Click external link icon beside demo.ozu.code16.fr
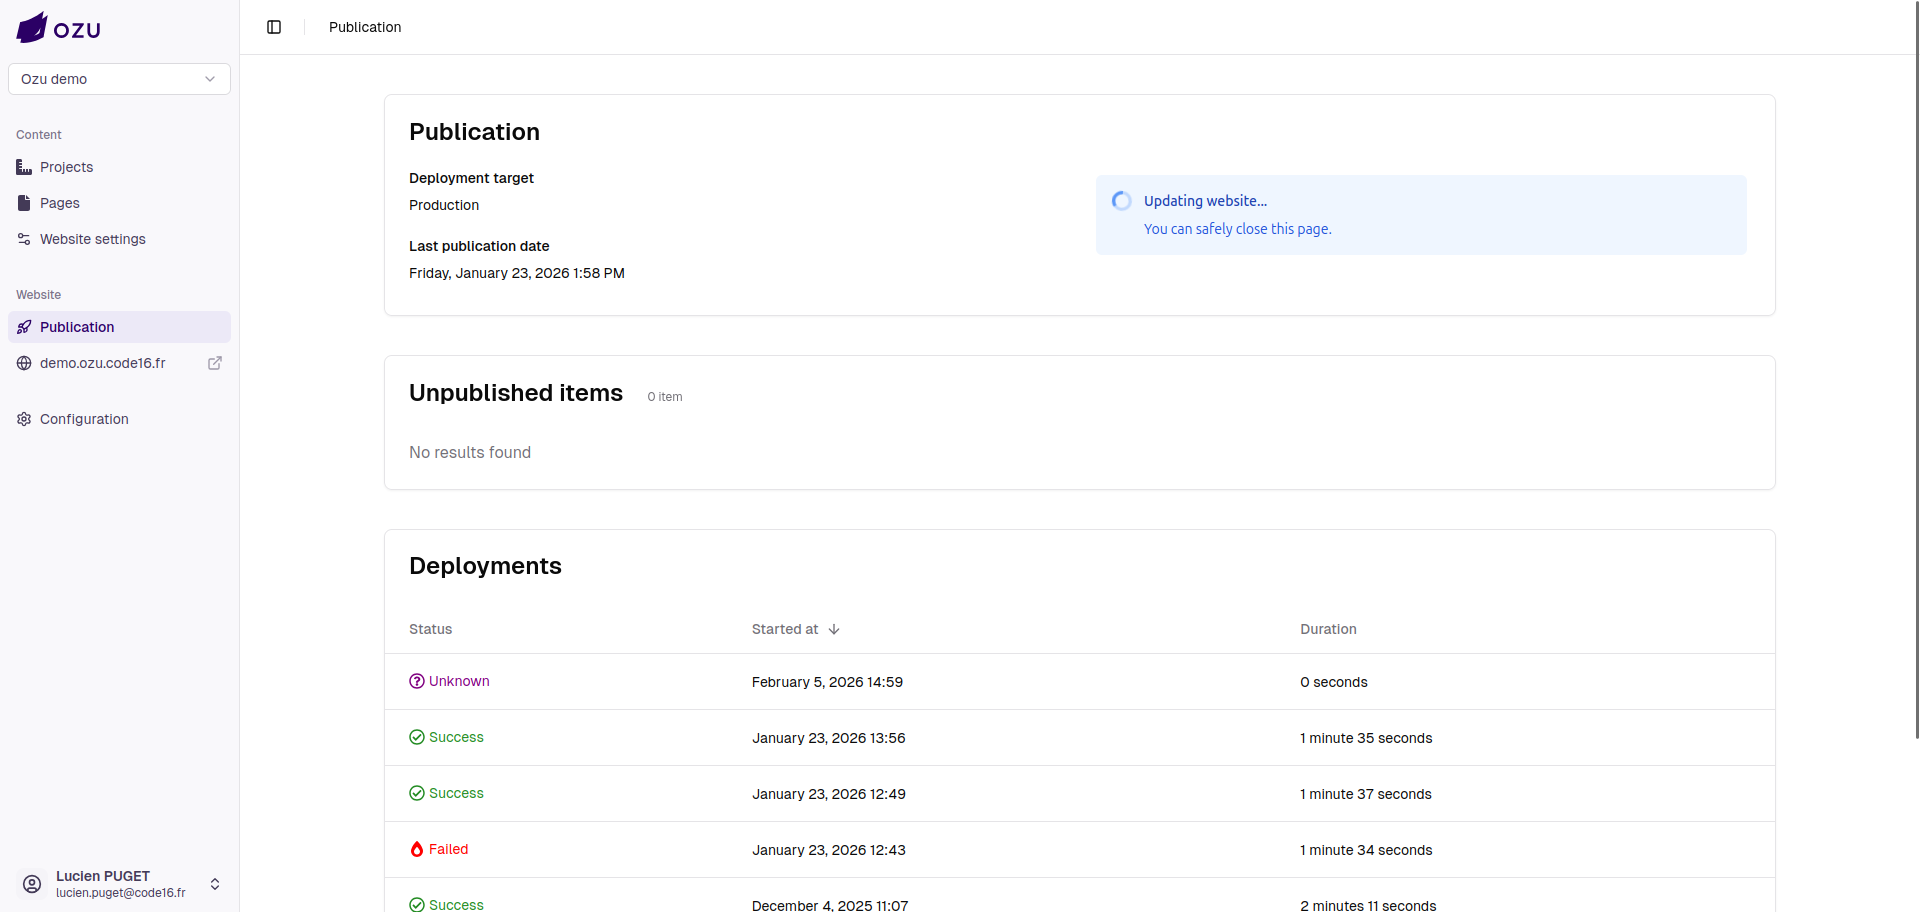Screen dimensions: 1920x912 [x=214, y=363]
